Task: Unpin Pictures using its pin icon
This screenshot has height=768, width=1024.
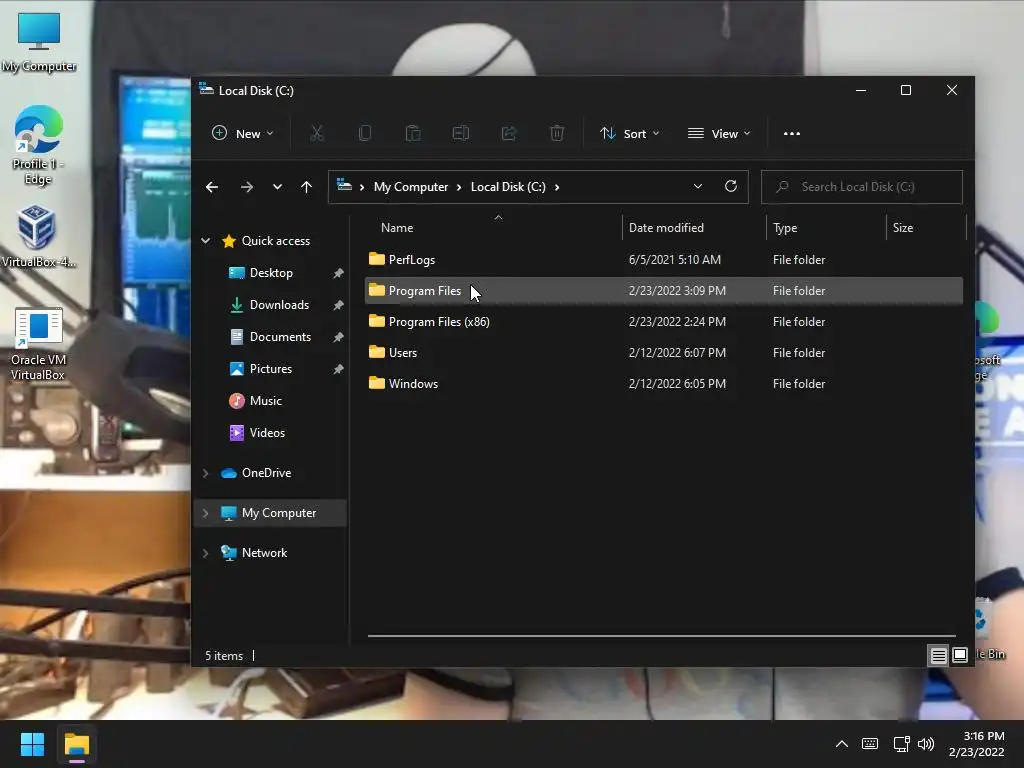Action: tap(338, 369)
